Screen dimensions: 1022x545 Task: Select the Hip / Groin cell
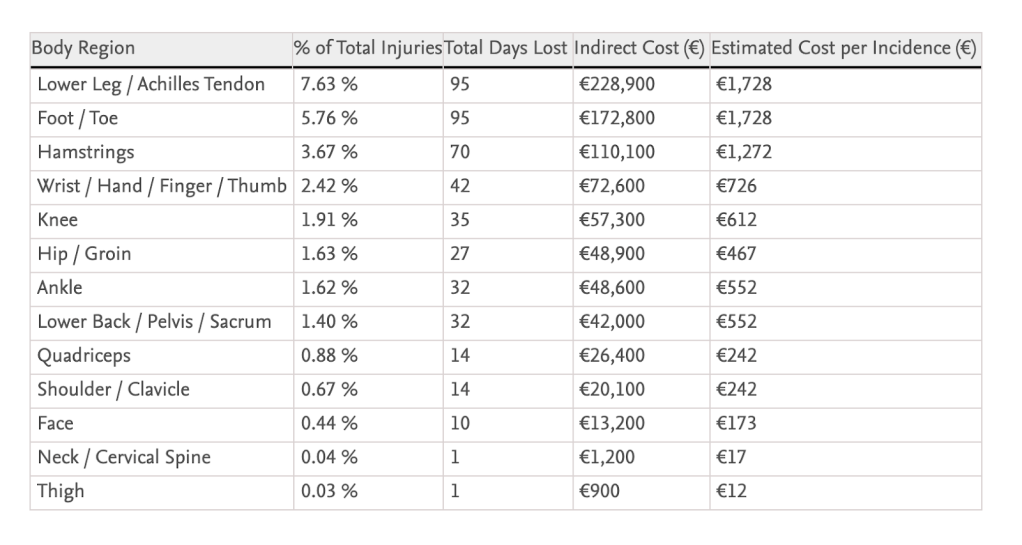[84, 254]
